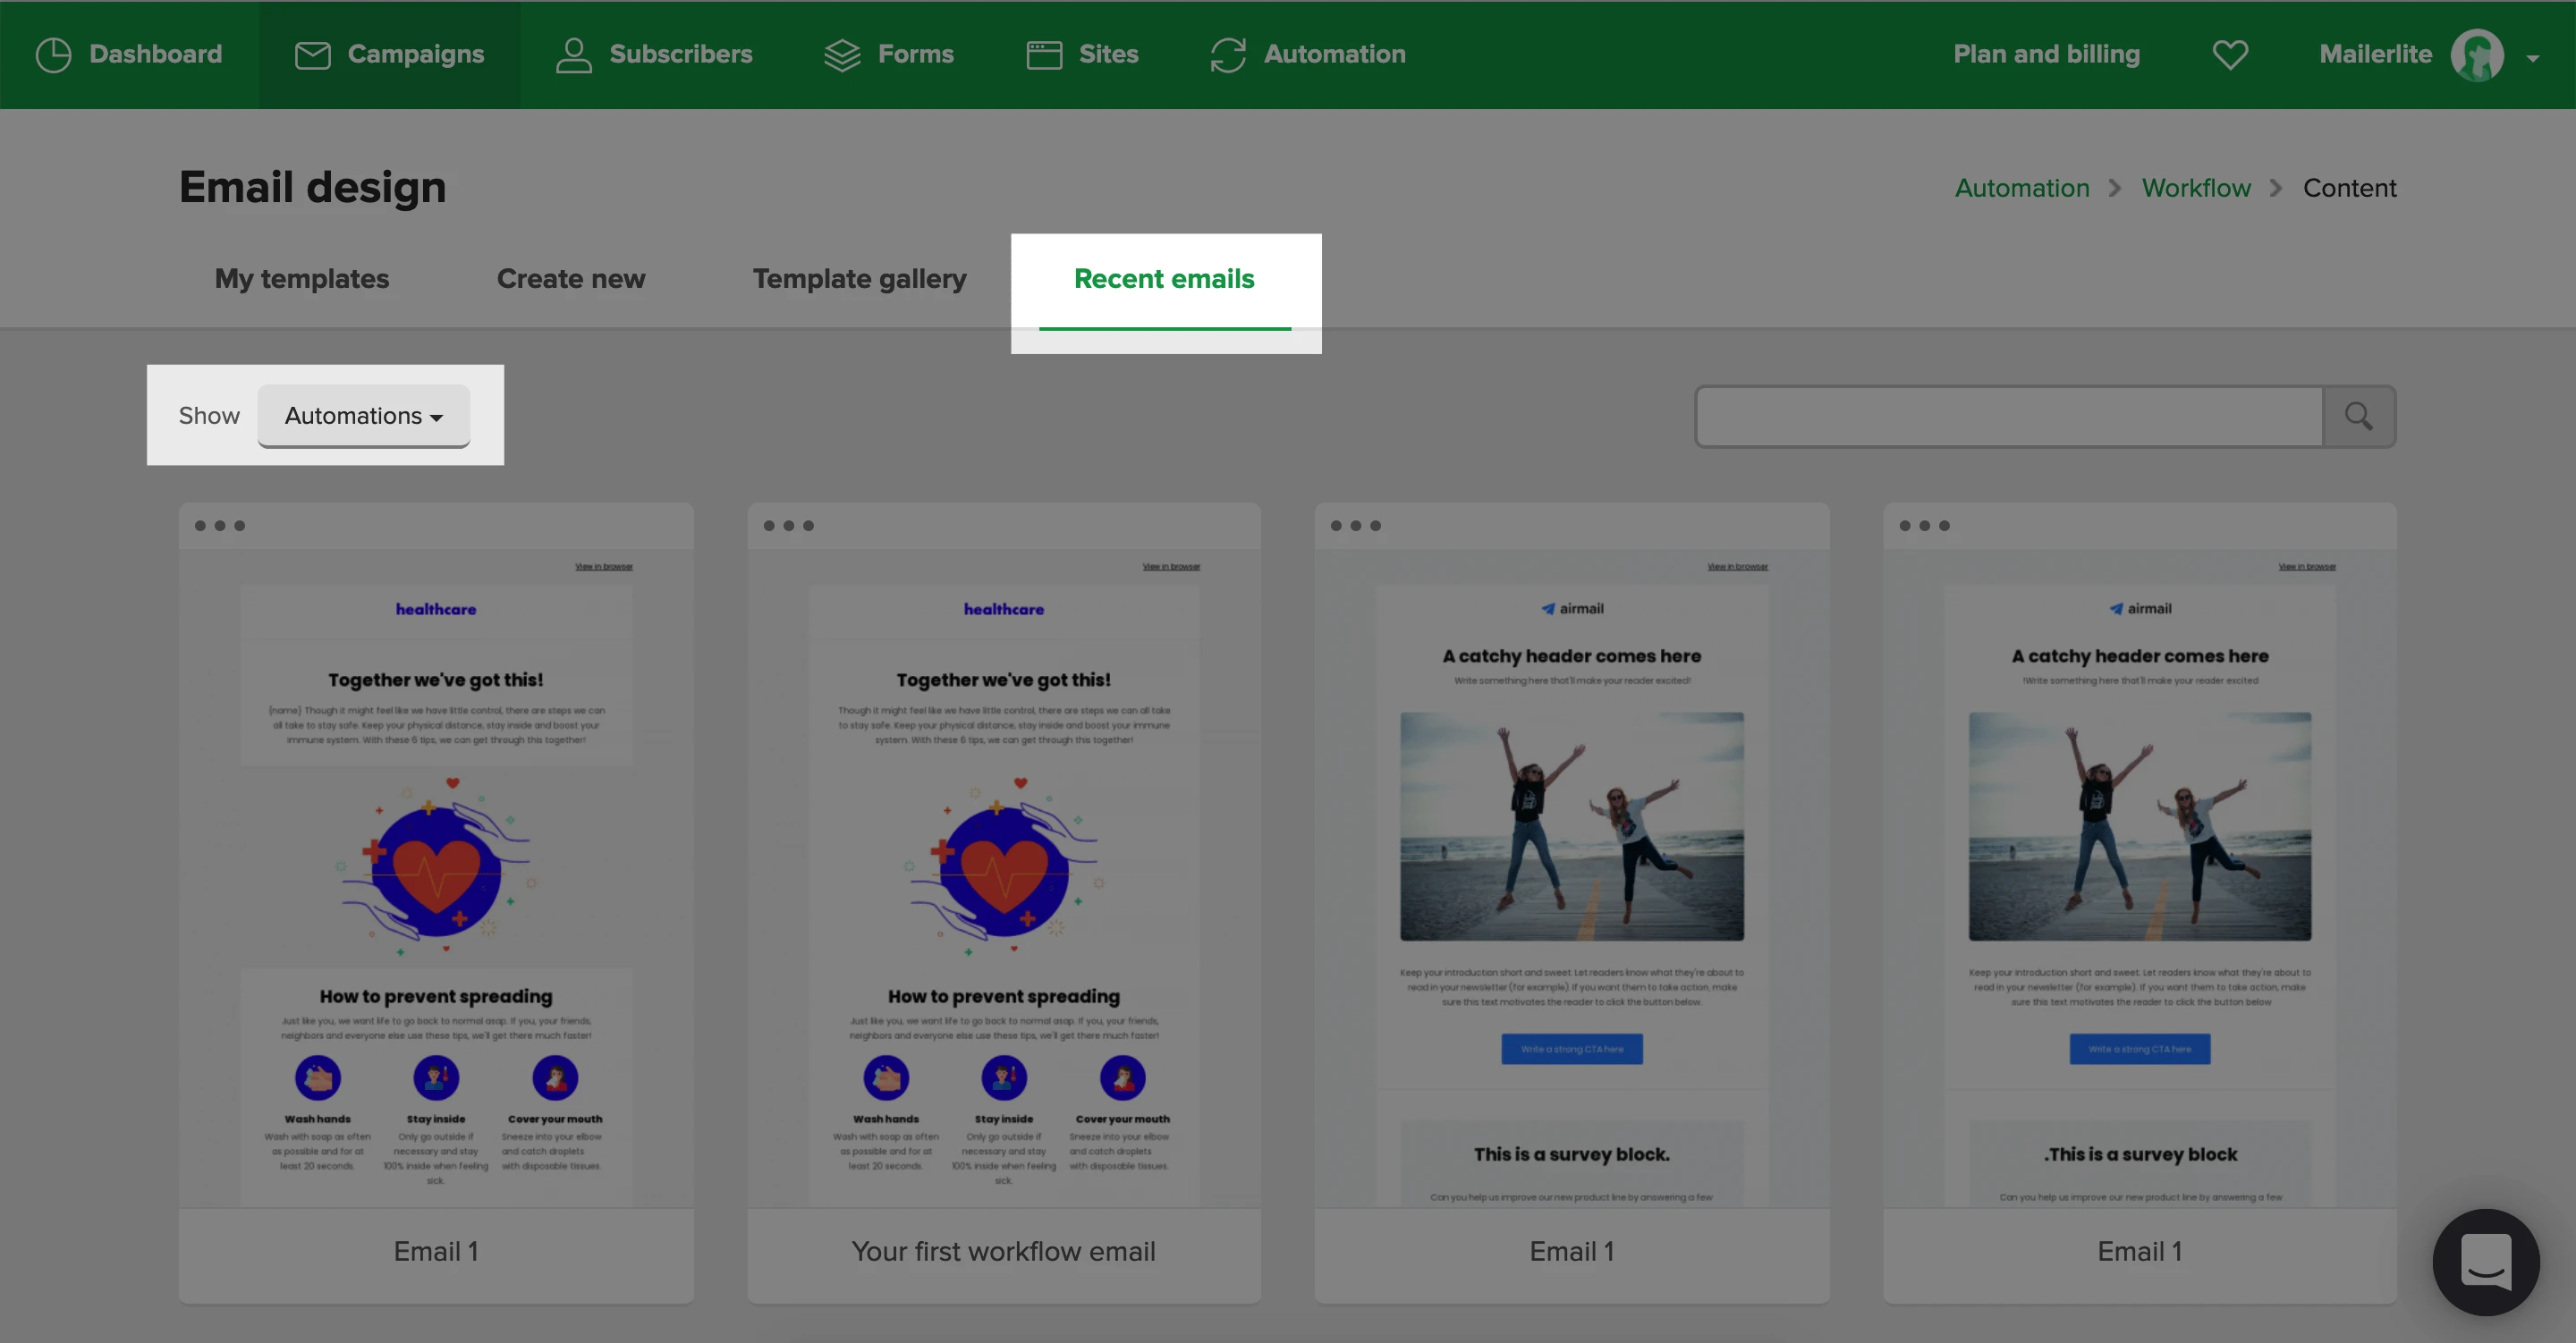Click the heart icon in navbar
Viewport: 2576px width, 1343px height.
point(2229,55)
